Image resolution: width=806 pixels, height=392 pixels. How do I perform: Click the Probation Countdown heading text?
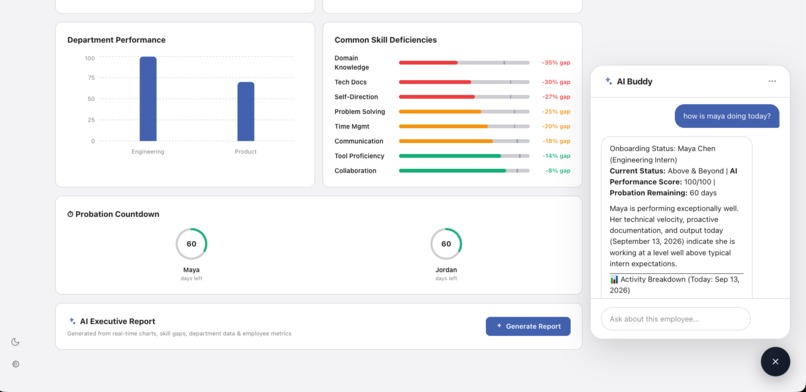[117, 214]
